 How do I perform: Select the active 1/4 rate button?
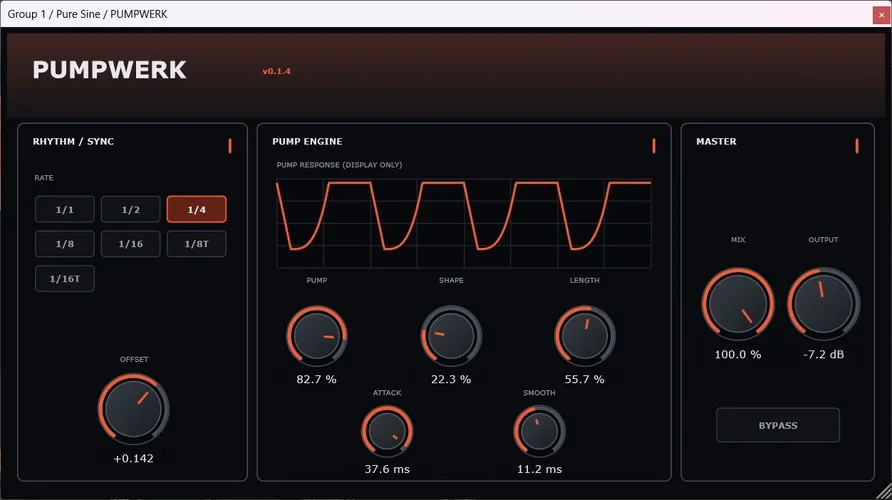196,209
